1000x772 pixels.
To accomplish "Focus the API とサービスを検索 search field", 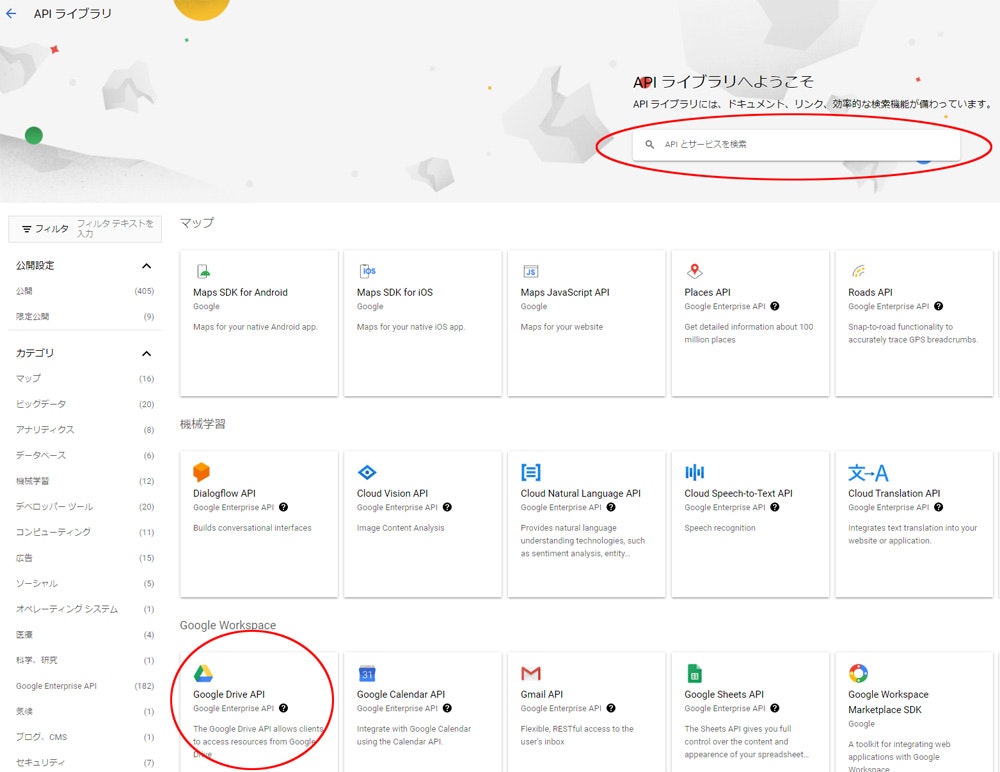I will tap(796, 145).
